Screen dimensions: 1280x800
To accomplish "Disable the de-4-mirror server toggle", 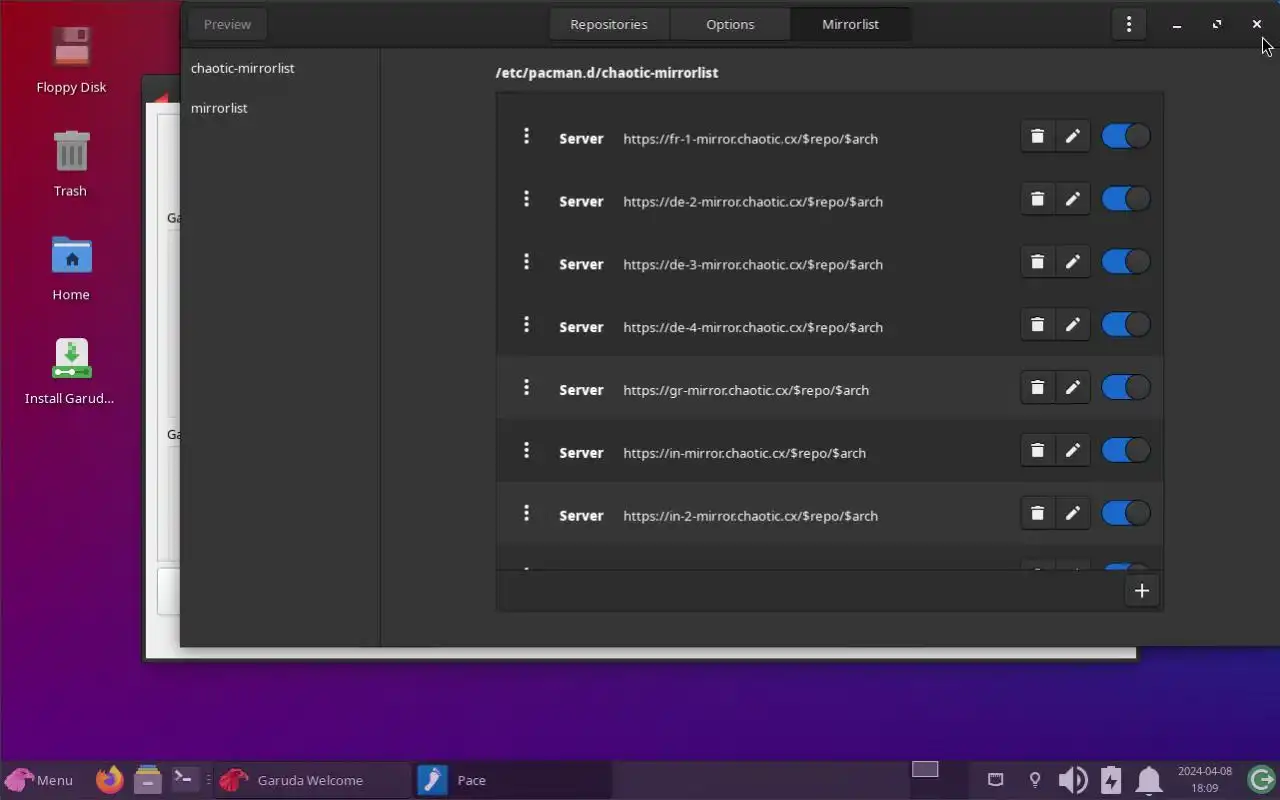I will click(1126, 326).
